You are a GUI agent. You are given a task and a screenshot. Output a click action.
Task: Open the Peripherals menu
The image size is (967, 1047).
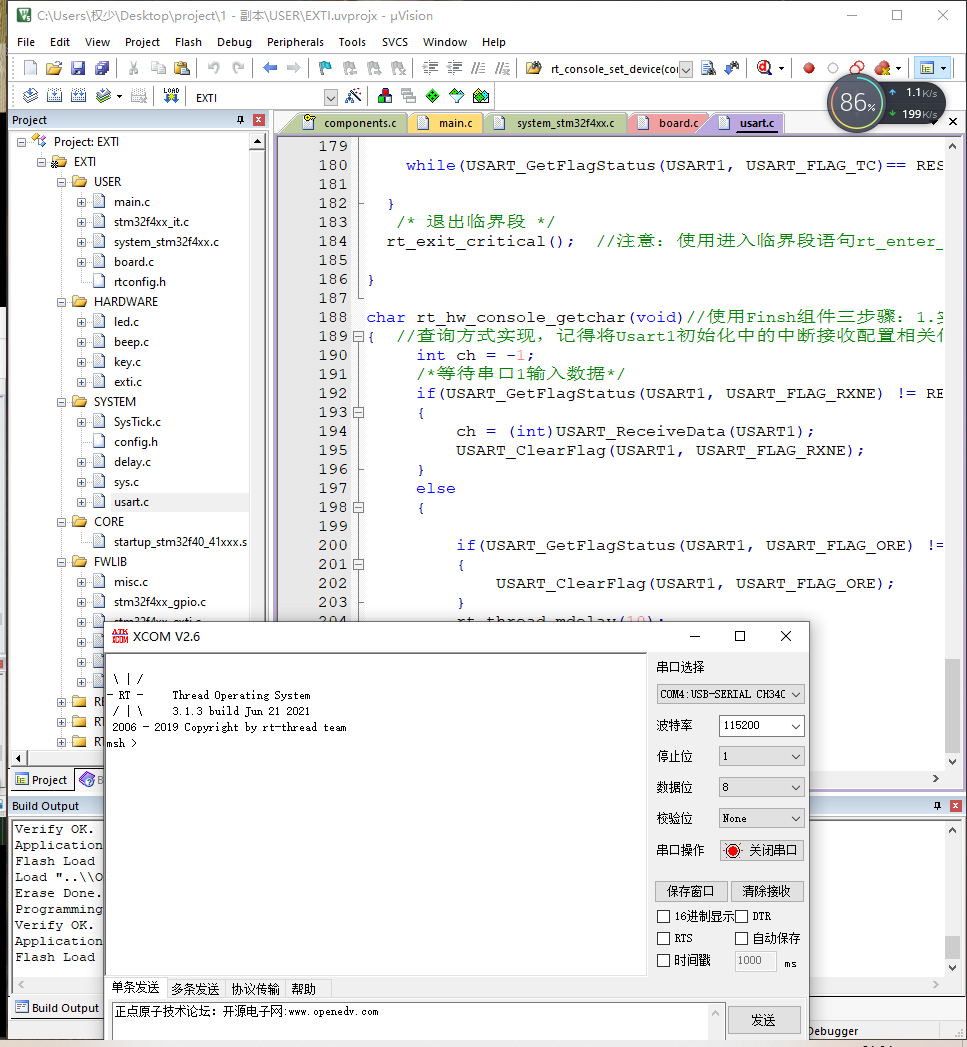tap(295, 42)
